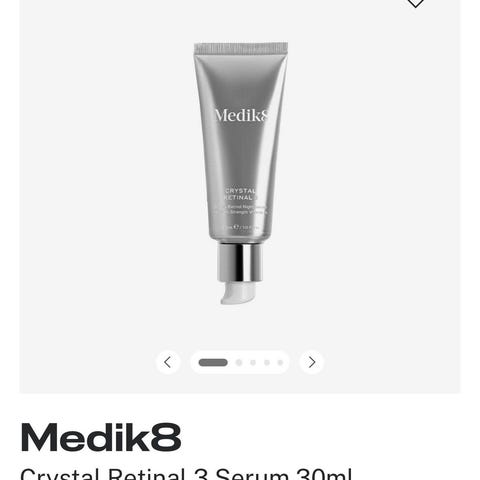The height and width of the screenshot is (480, 480).
Task: Jump to second image via carousel dot
Action: [239, 362]
